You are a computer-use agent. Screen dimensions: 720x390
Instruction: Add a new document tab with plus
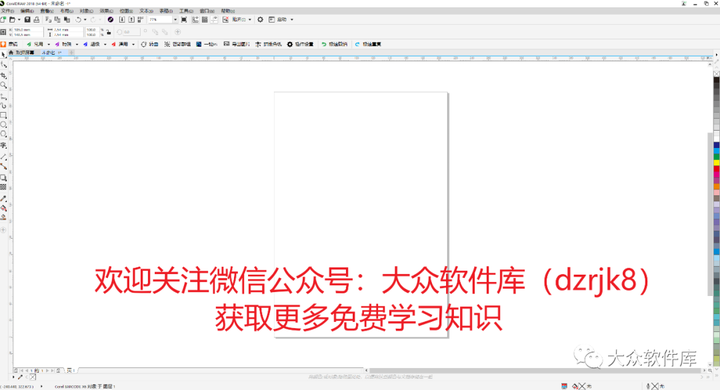pyautogui.click(x=71, y=52)
